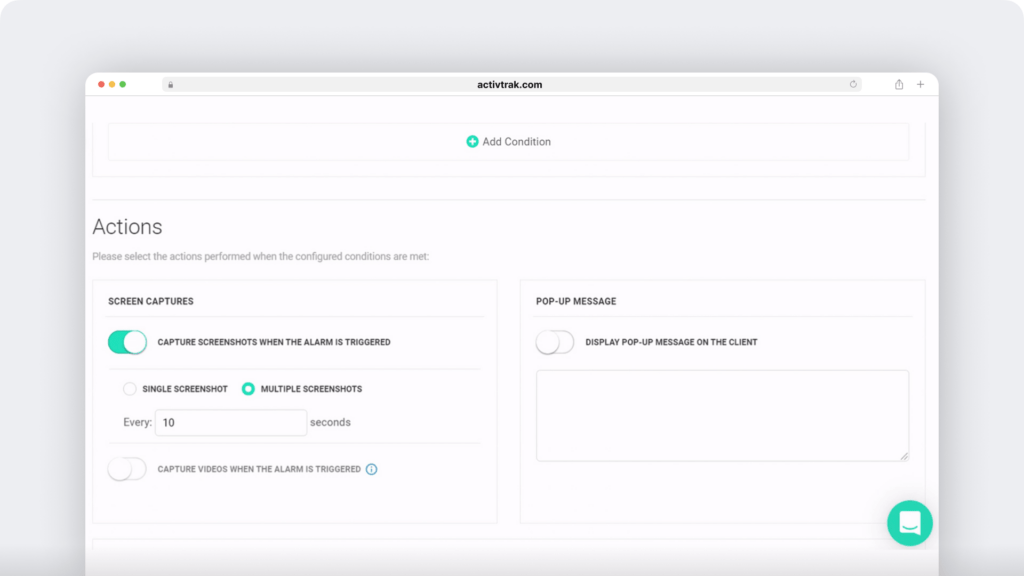The image size is (1024, 576).
Task: Click the Add Condition label text
Action: point(516,141)
